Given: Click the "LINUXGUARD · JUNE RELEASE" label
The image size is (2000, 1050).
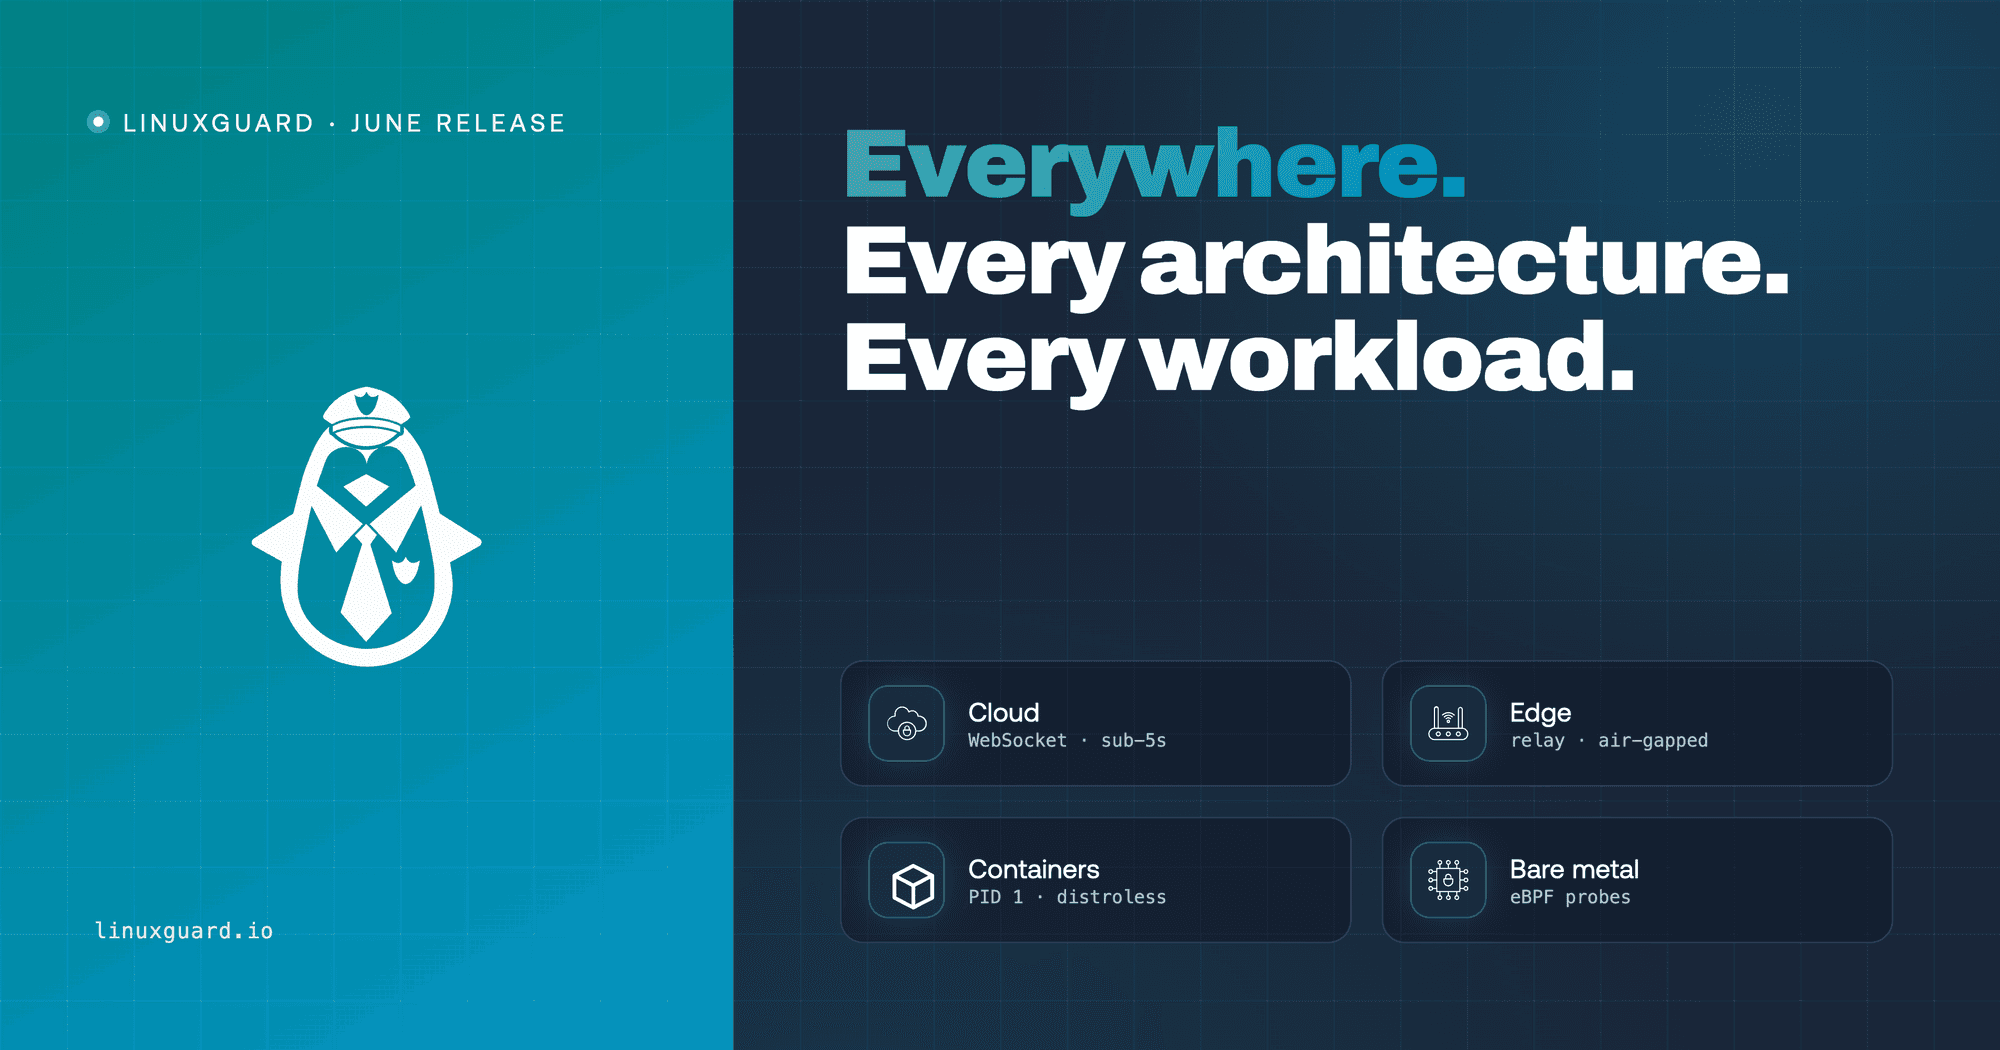Looking at the screenshot, I should coord(344,123).
